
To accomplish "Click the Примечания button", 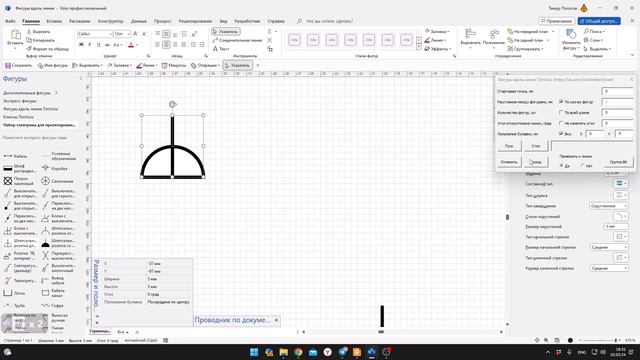I will (557, 21).
